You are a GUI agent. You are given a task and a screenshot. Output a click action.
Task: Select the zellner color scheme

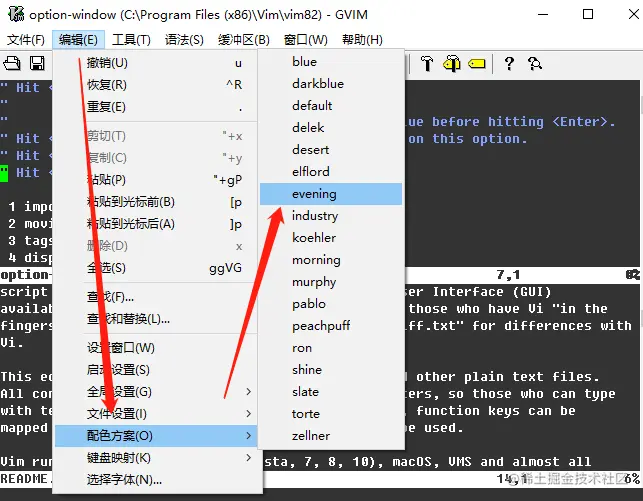pos(331,436)
